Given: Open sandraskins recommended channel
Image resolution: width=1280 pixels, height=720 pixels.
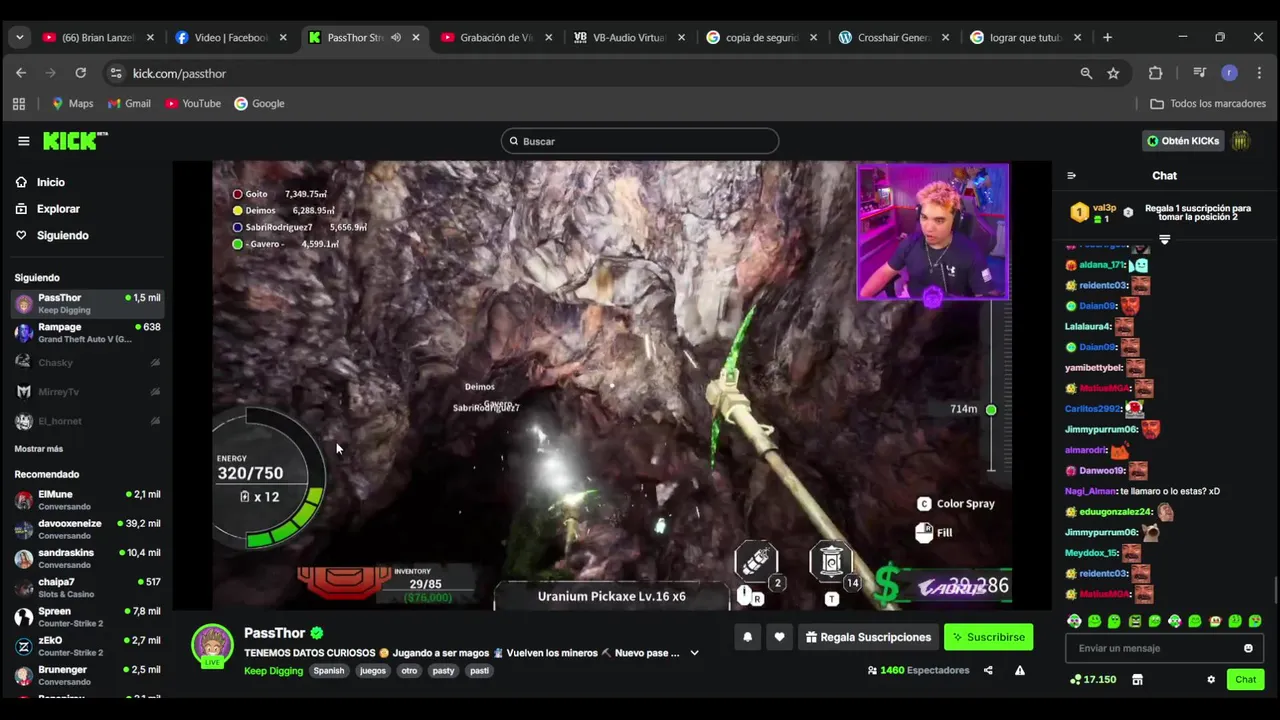Looking at the screenshot, I should pyautogui.click(x=88, y=558).
